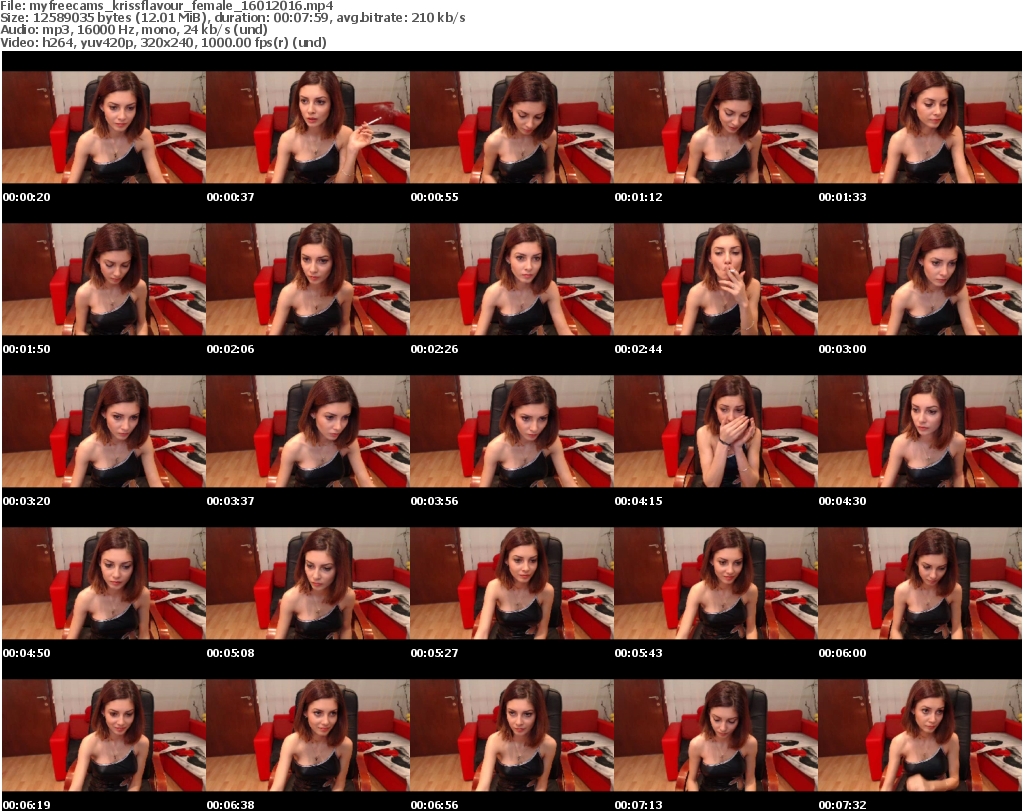The width and height of the screenshot is (1024, 811).
Task: Choose the thumbnail at 00:01:33
Action: pyautogui.click(x=920, y=127)
